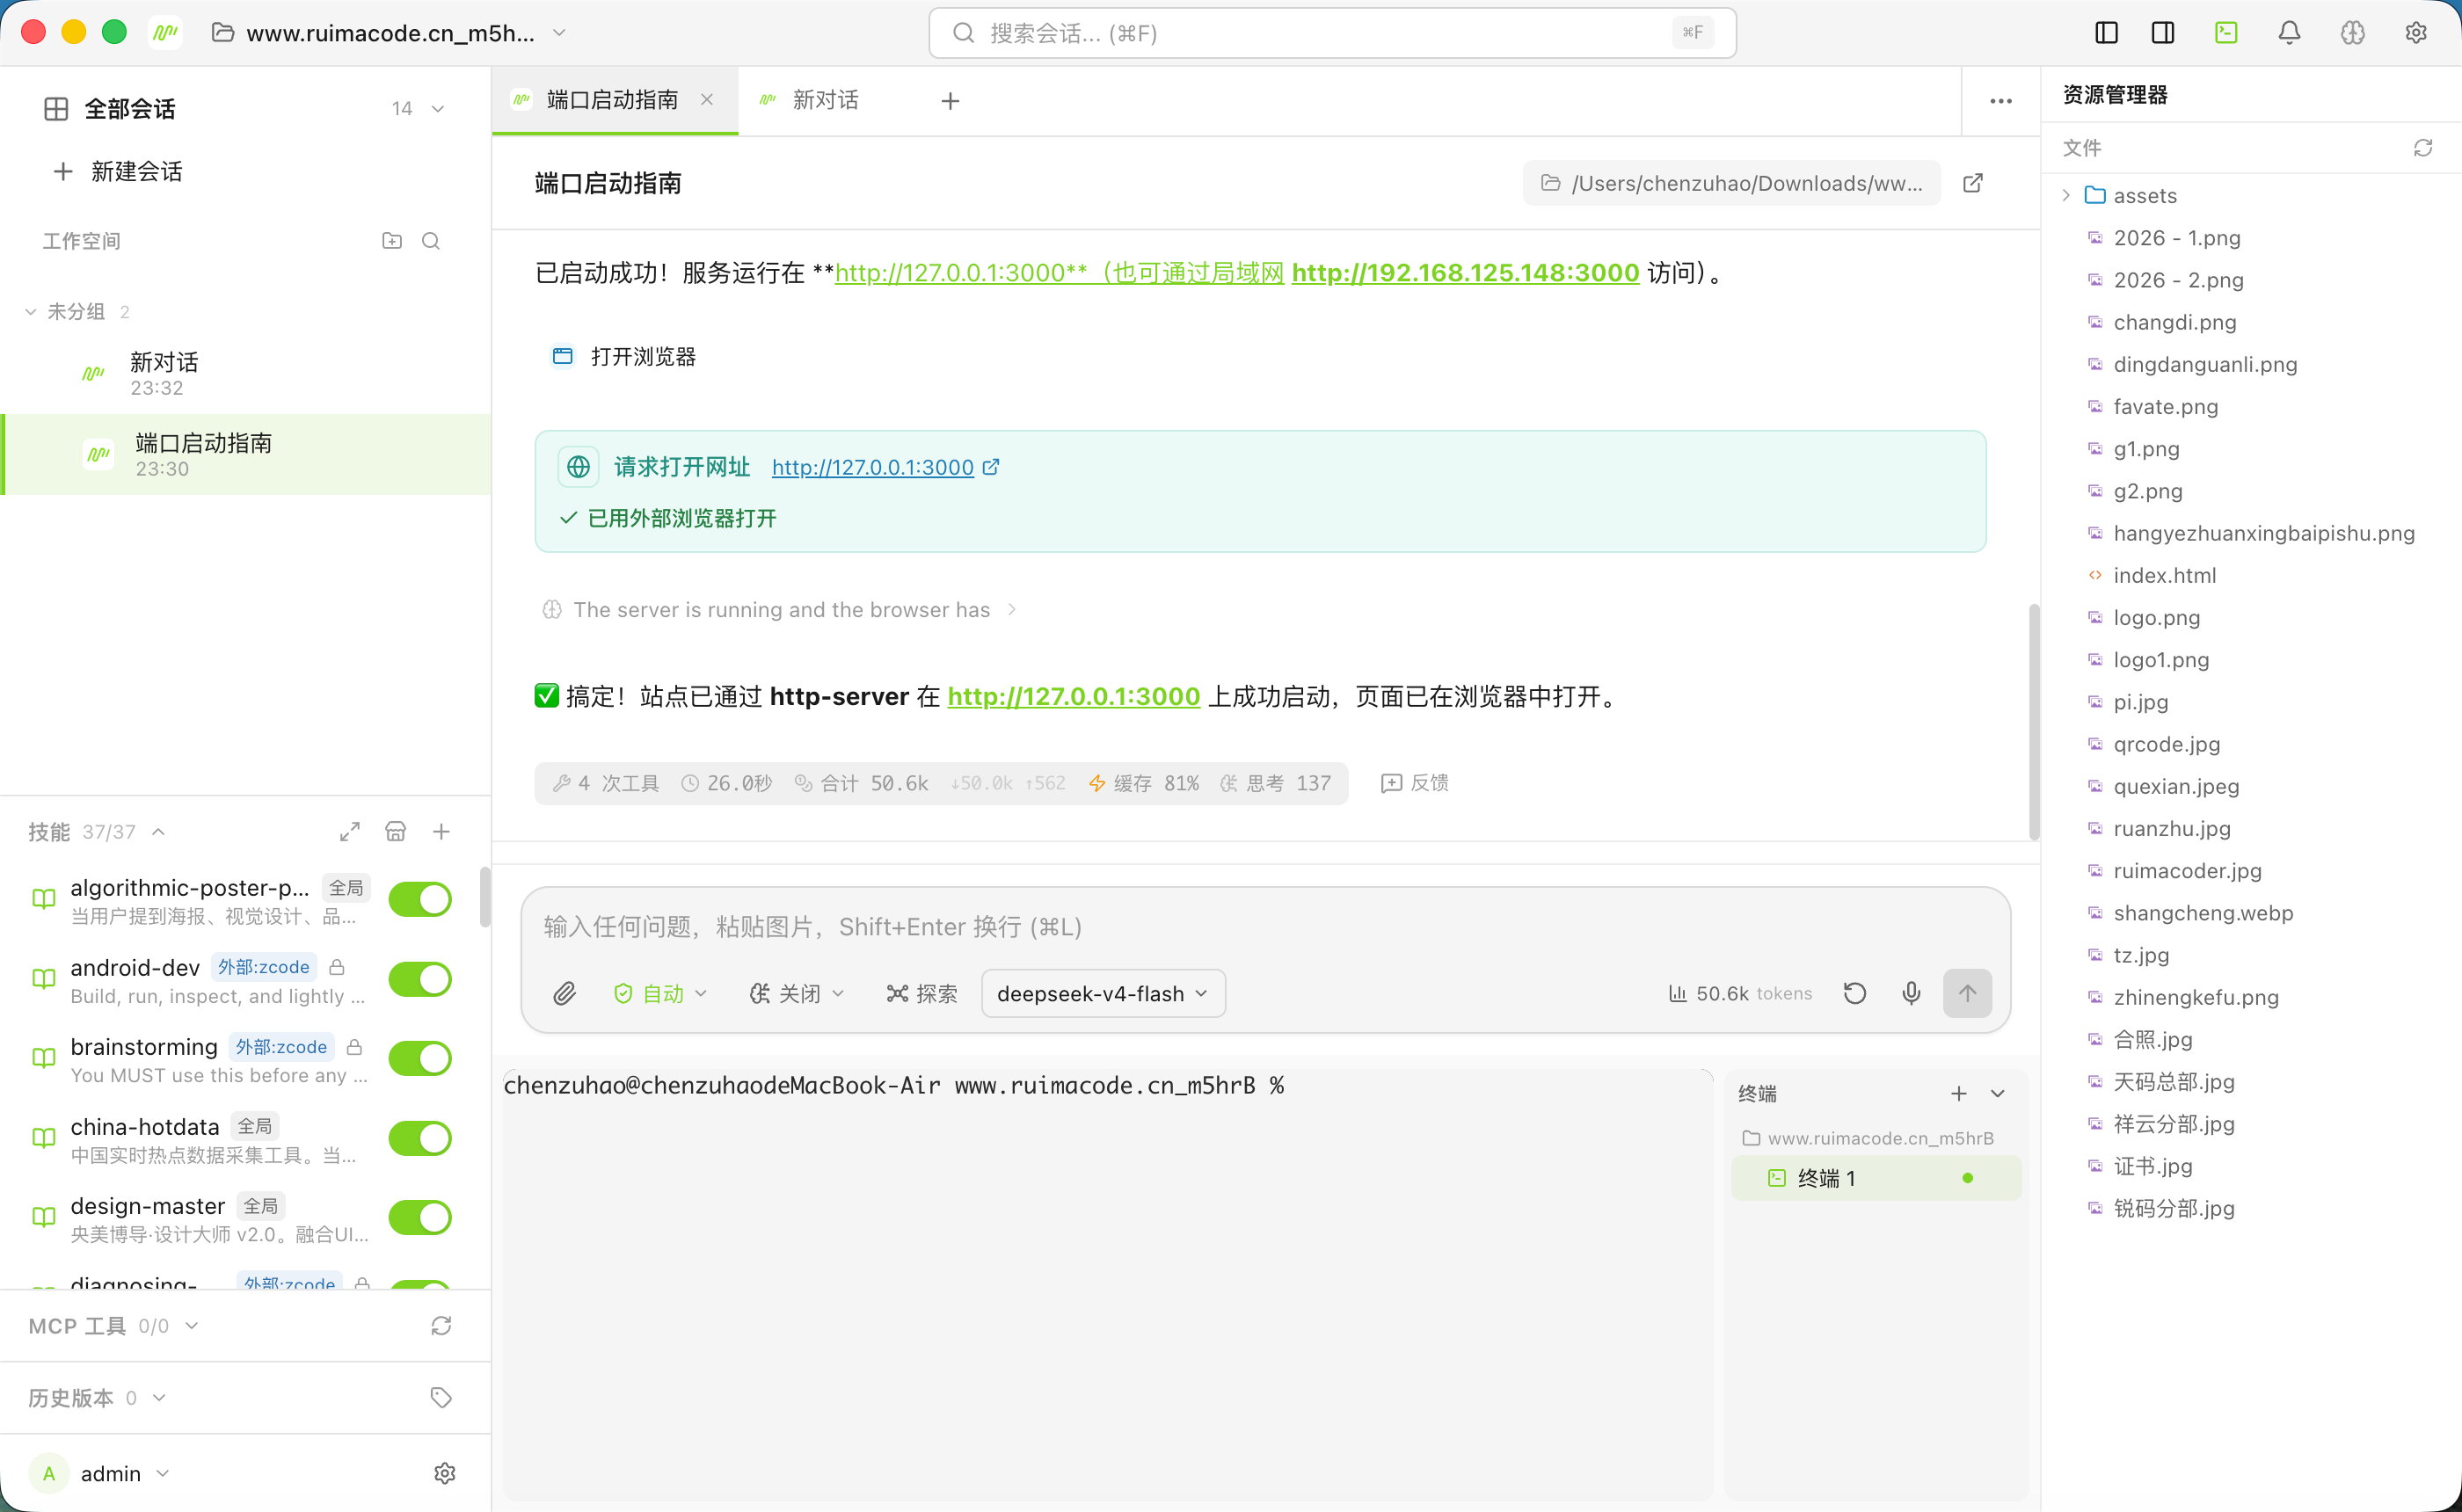Open the admin user menu

(x=100, y=1473)
